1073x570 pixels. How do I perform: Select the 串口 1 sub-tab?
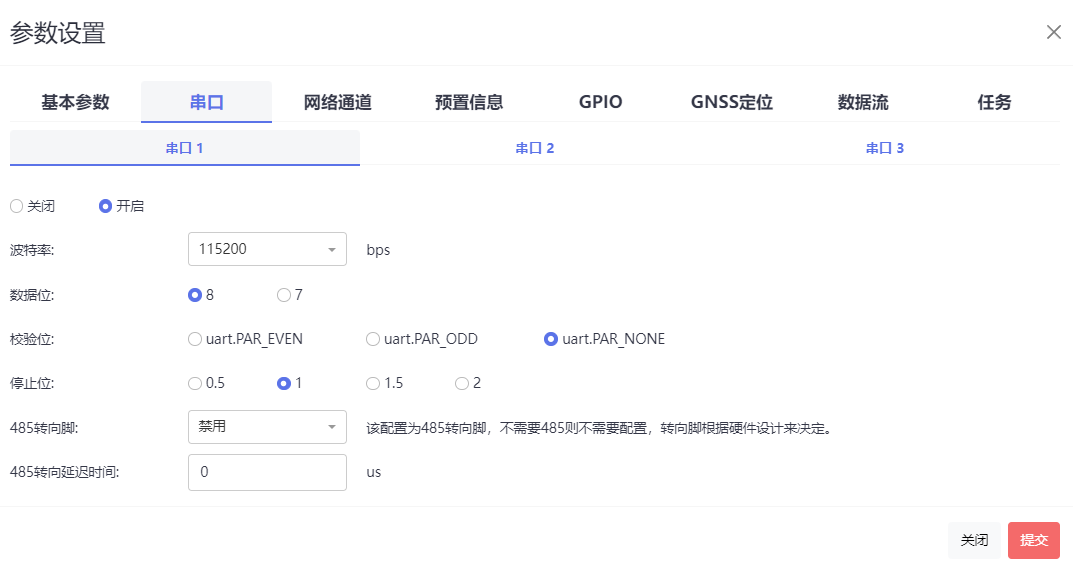[x=185, y=148]
